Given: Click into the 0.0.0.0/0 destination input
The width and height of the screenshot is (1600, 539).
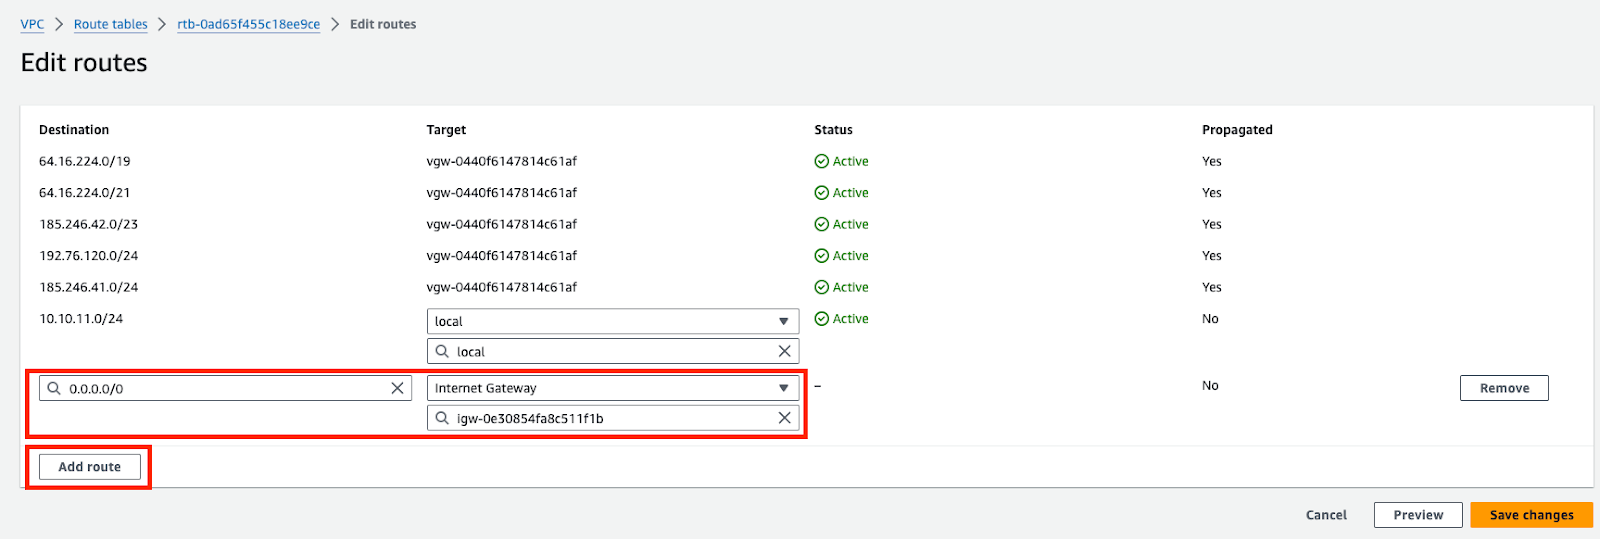Looking at the screenshot, I should click(x=225, y=388).
